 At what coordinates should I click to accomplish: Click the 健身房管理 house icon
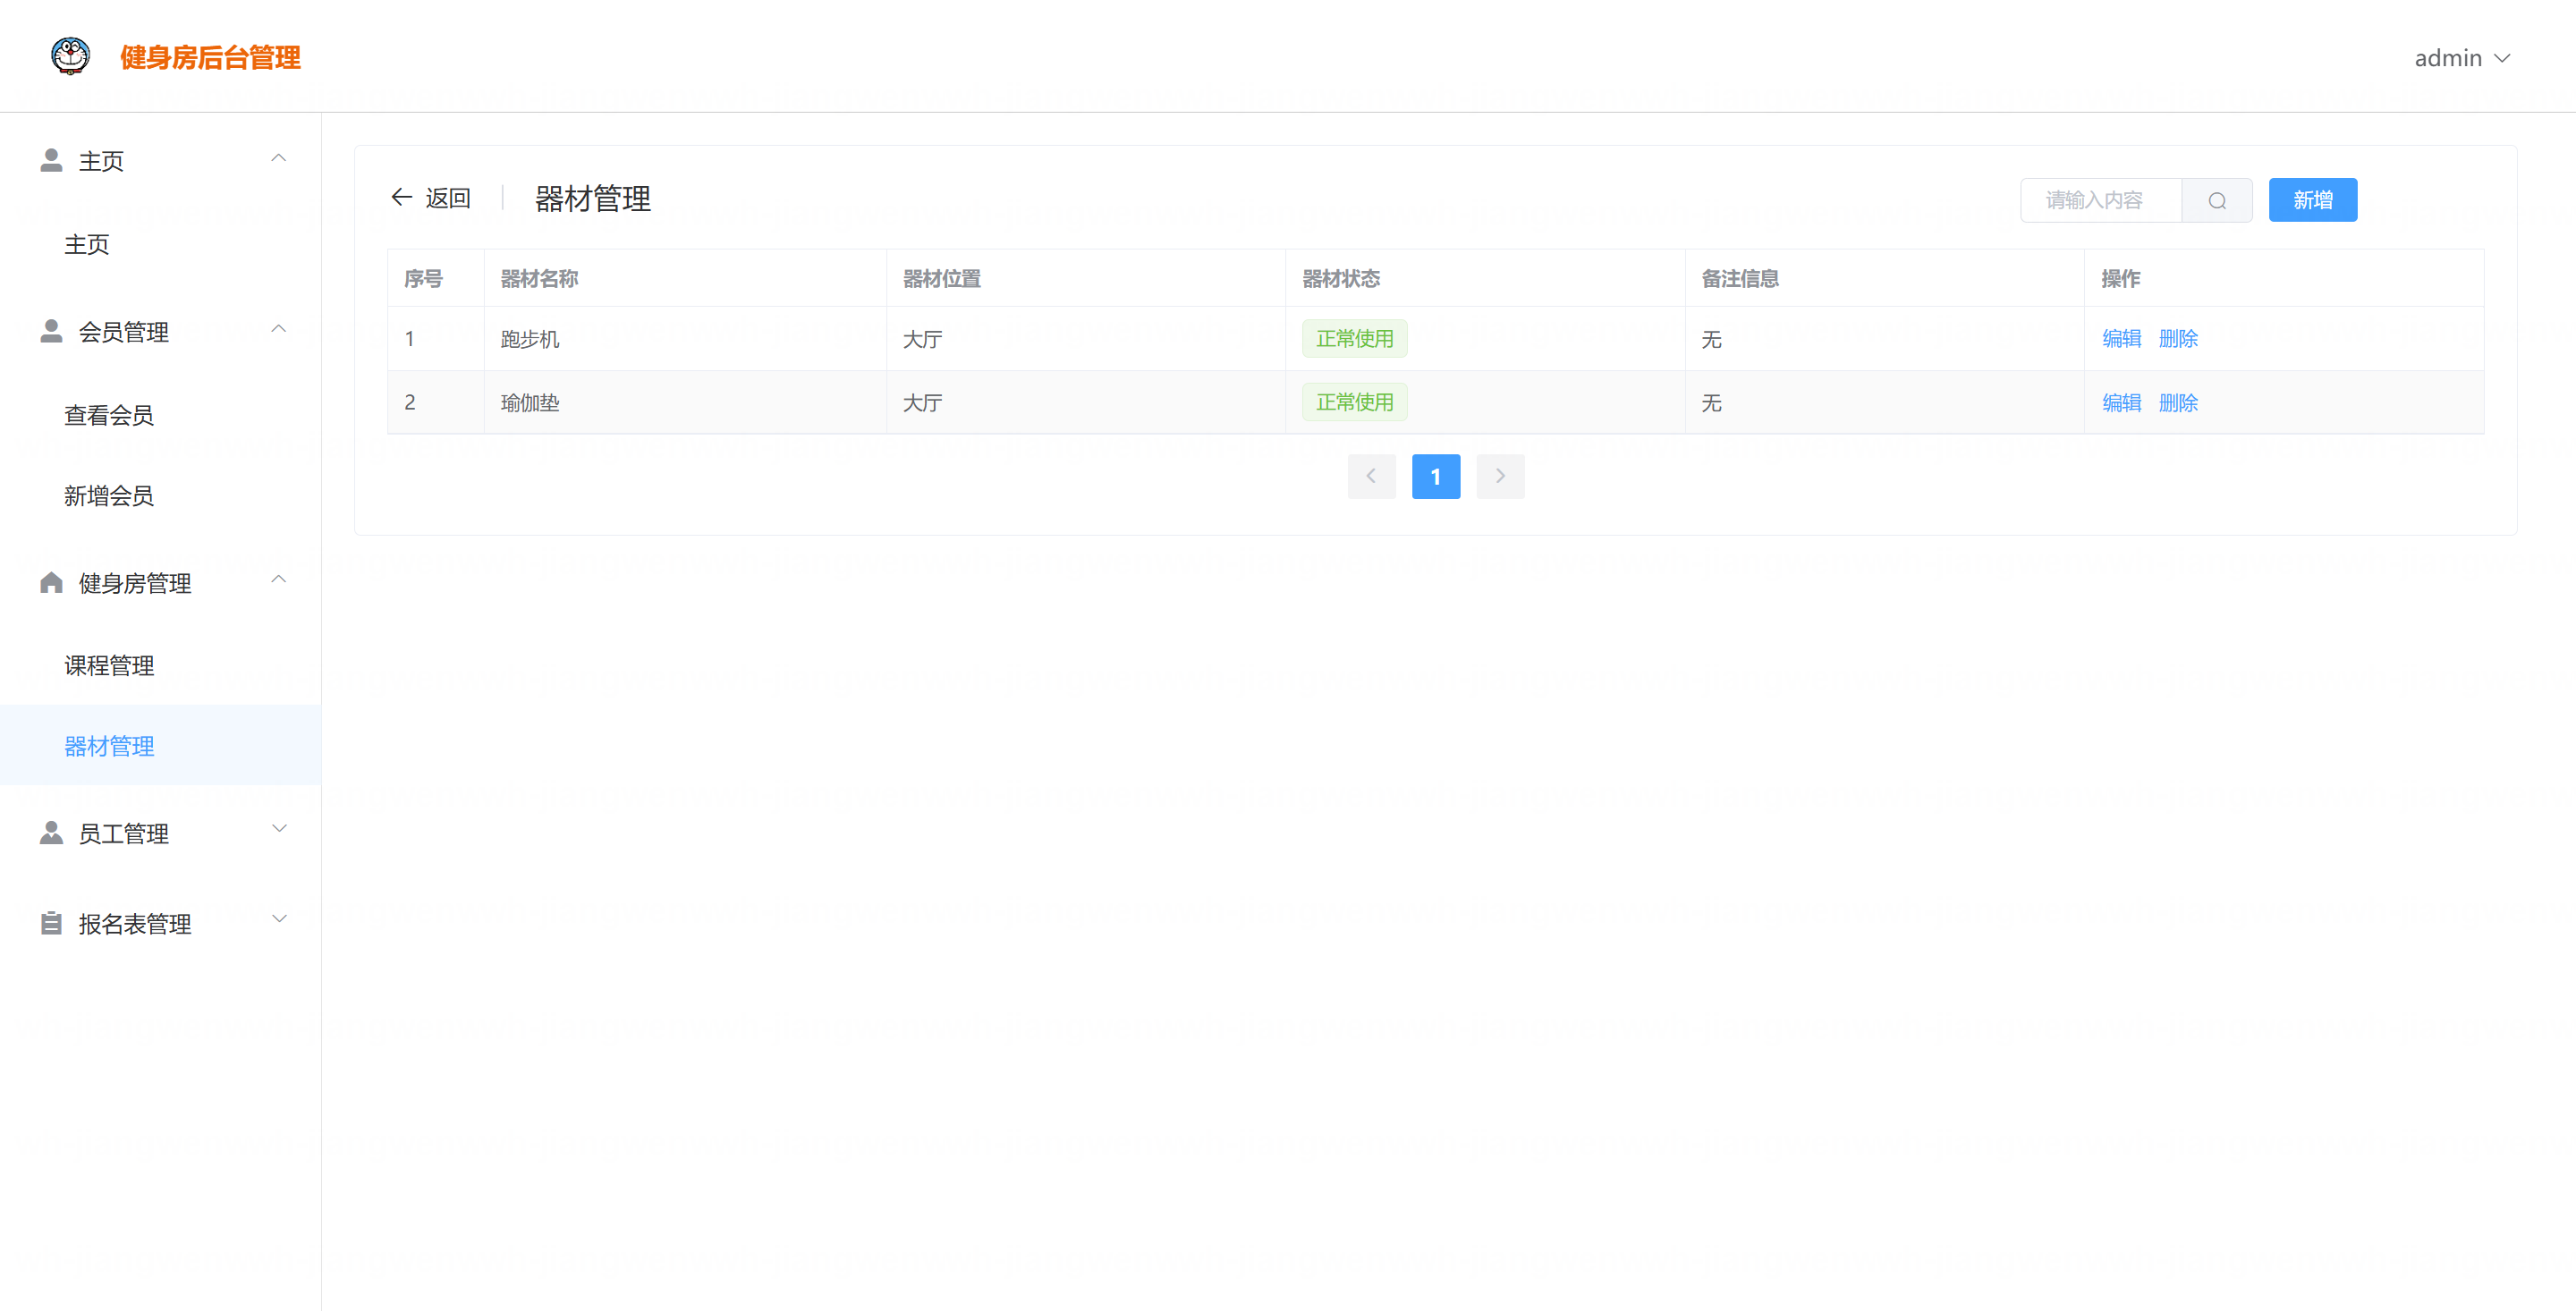pos(51,583)
